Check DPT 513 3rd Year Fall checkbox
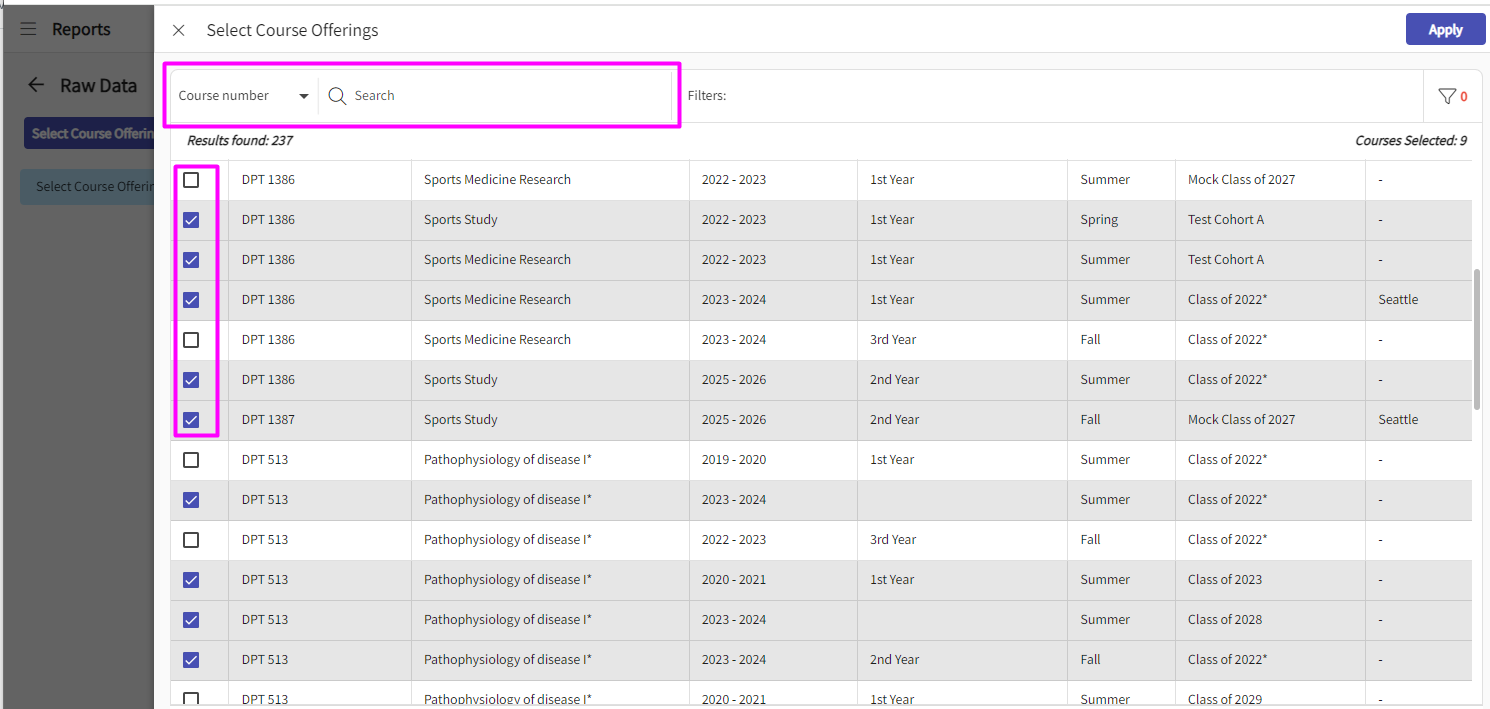The width and height of the screenshot is (1490, 709). pyautogui.click(x=191, y=540)
